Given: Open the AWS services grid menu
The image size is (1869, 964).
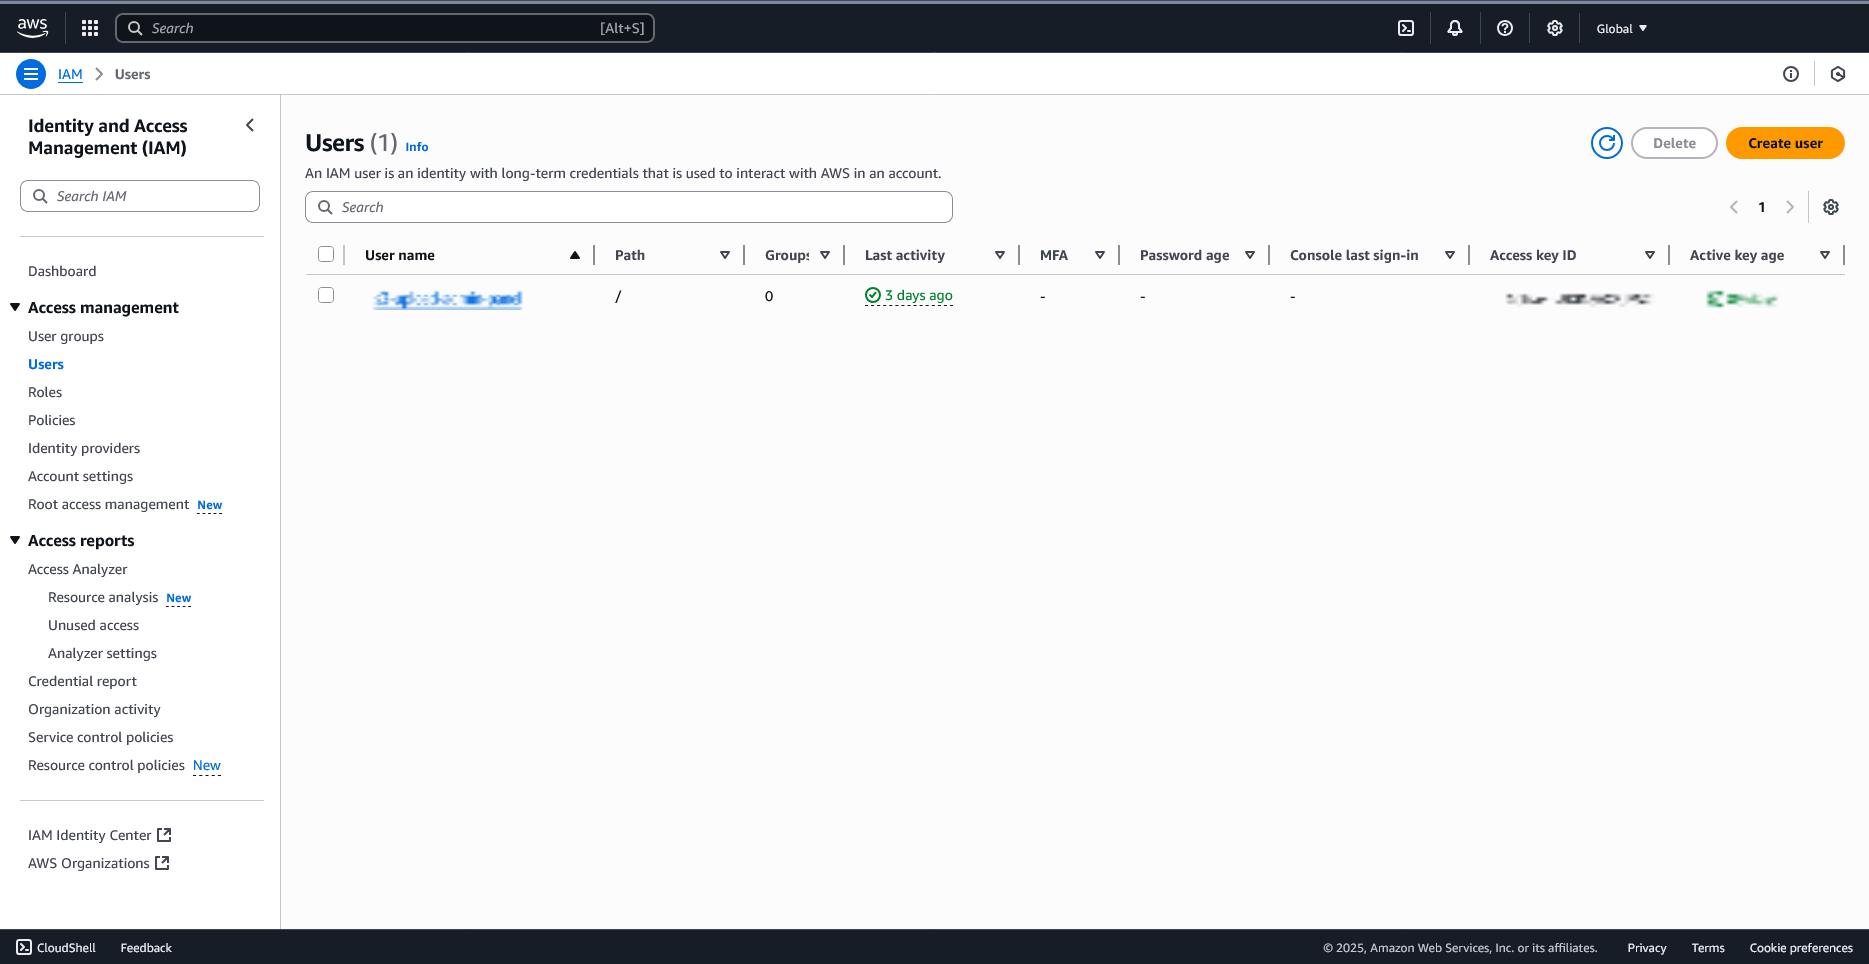Looking at the screenshot, I should [90, 28].
